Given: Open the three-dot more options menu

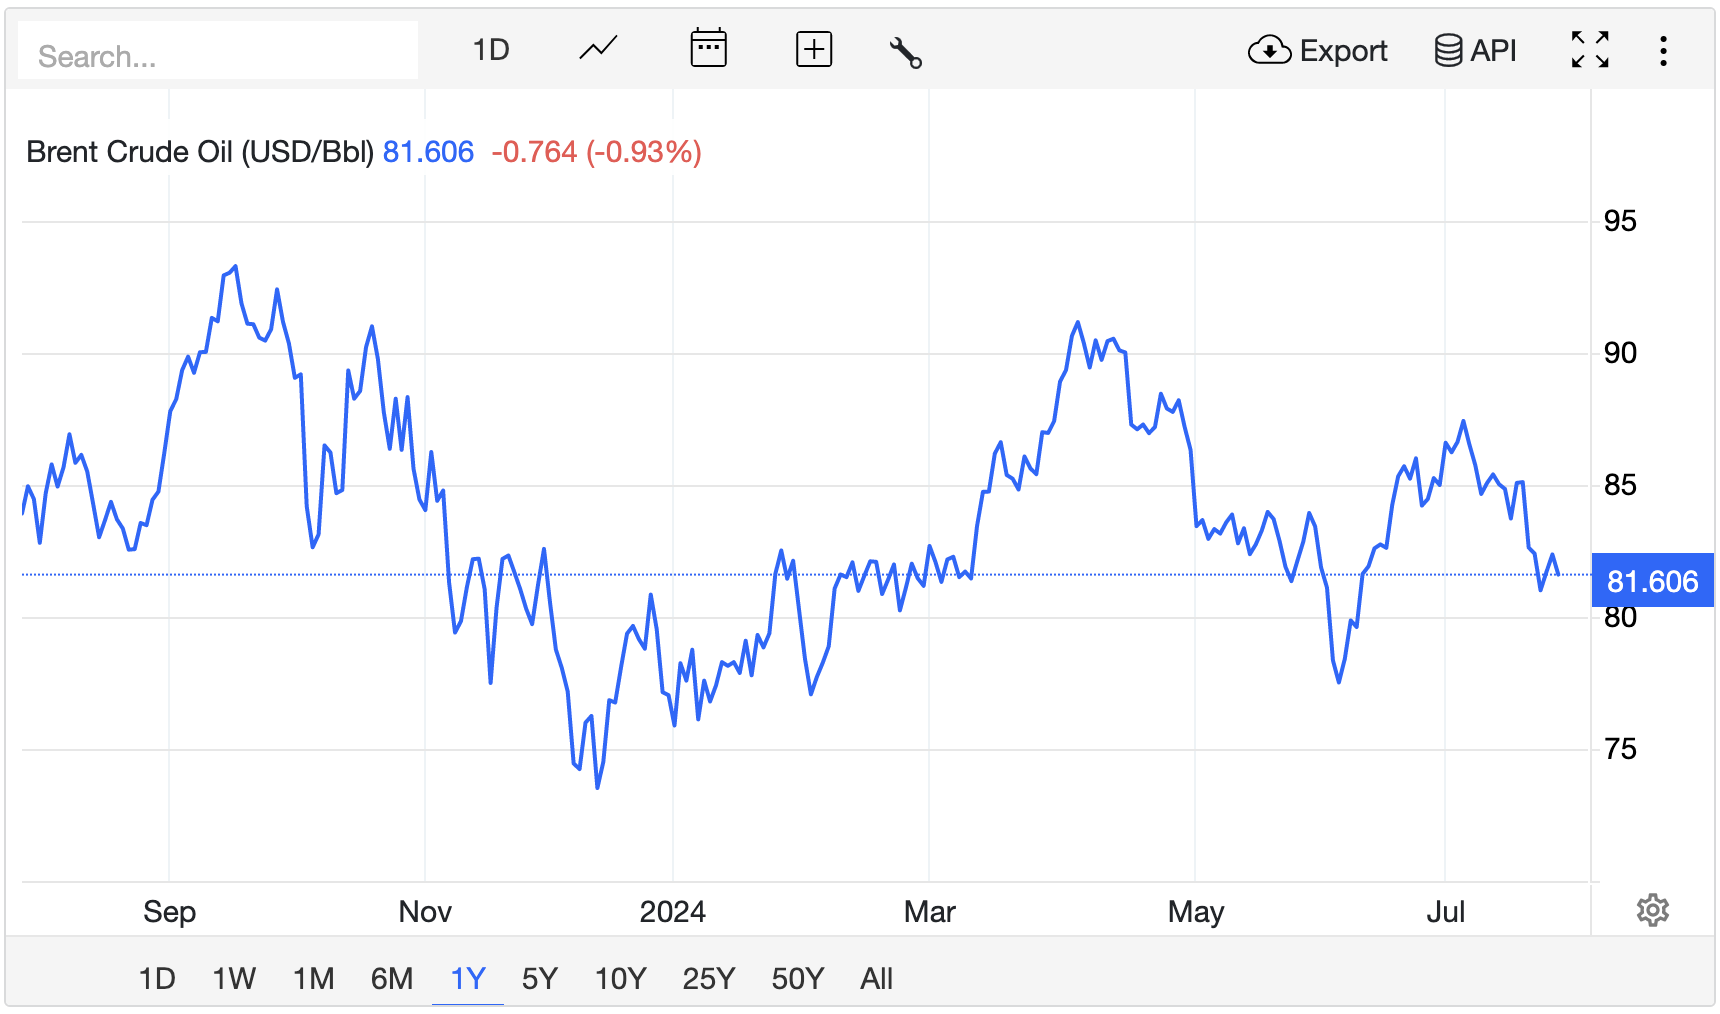Looking at the screenshot, I should pos(1663,51).
